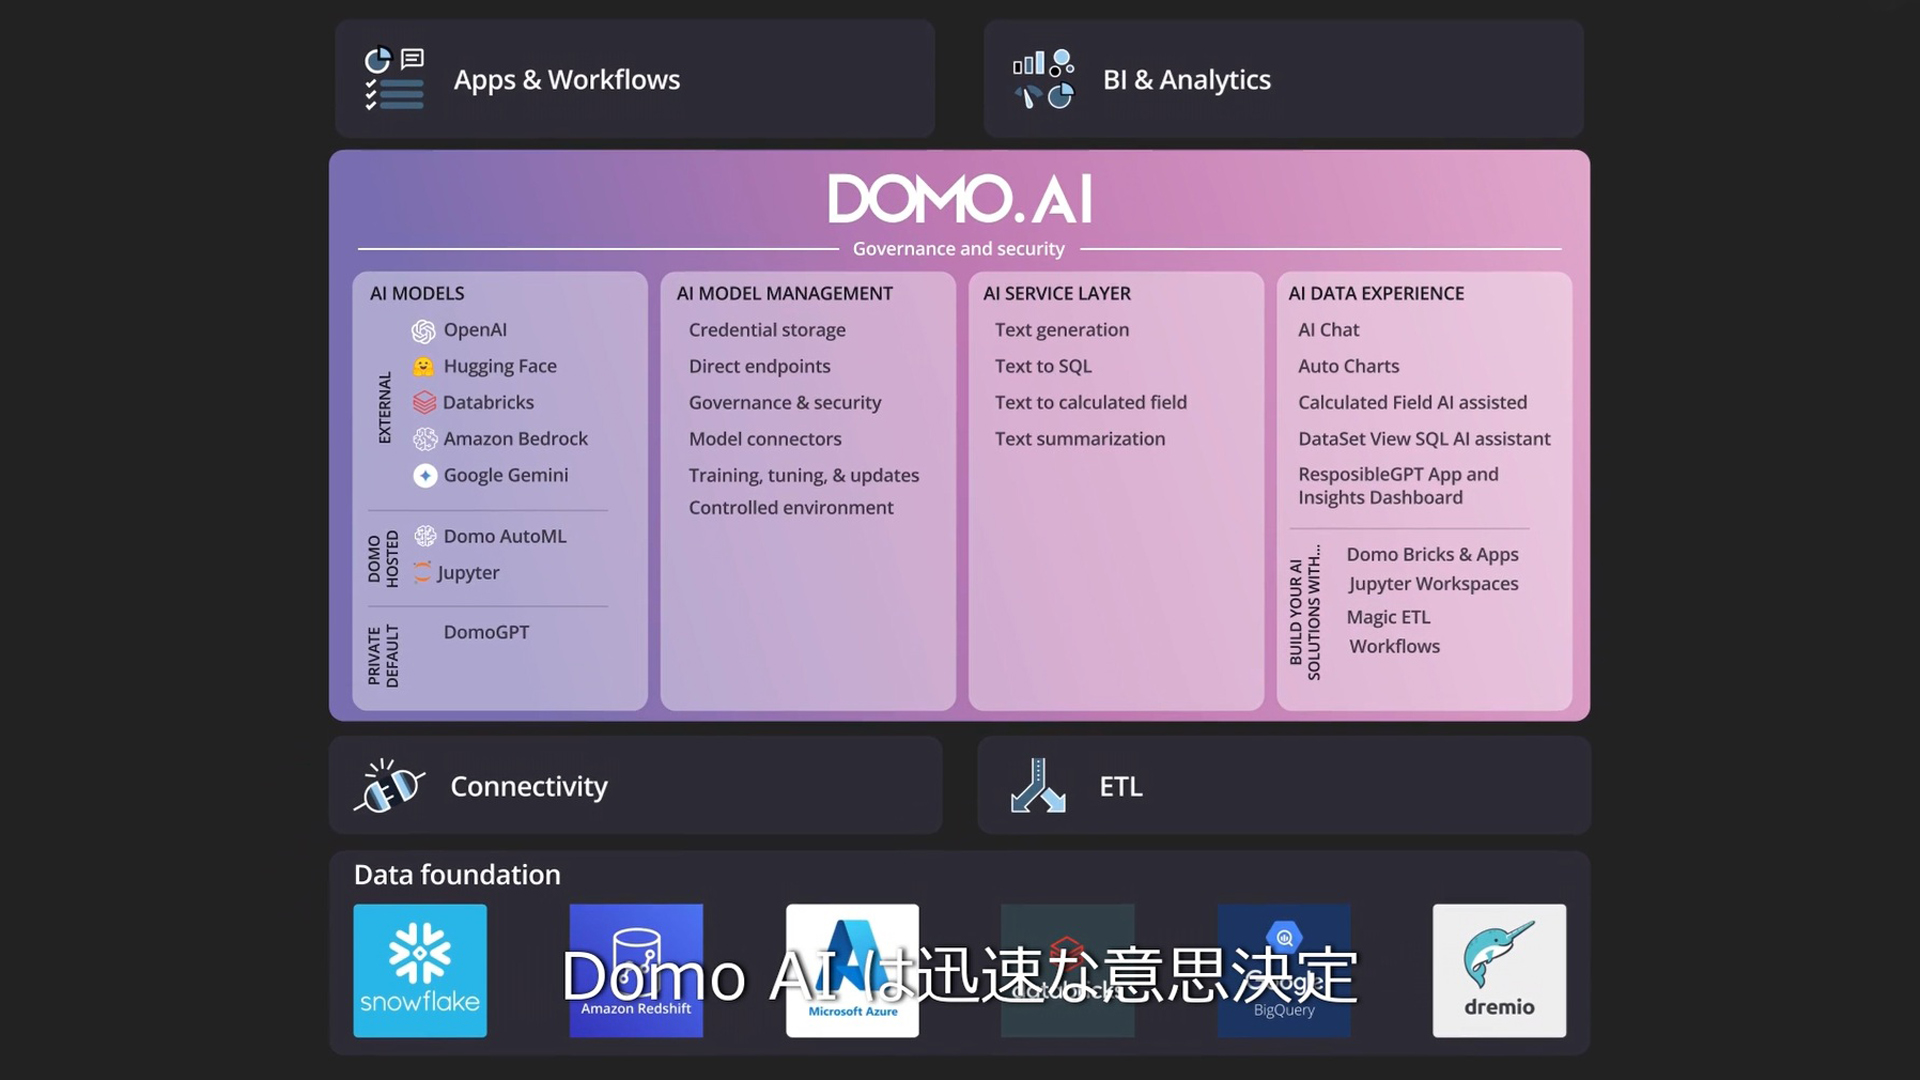Select the Dremio tile
1920x1080 pixels.
pos(1499,971)
